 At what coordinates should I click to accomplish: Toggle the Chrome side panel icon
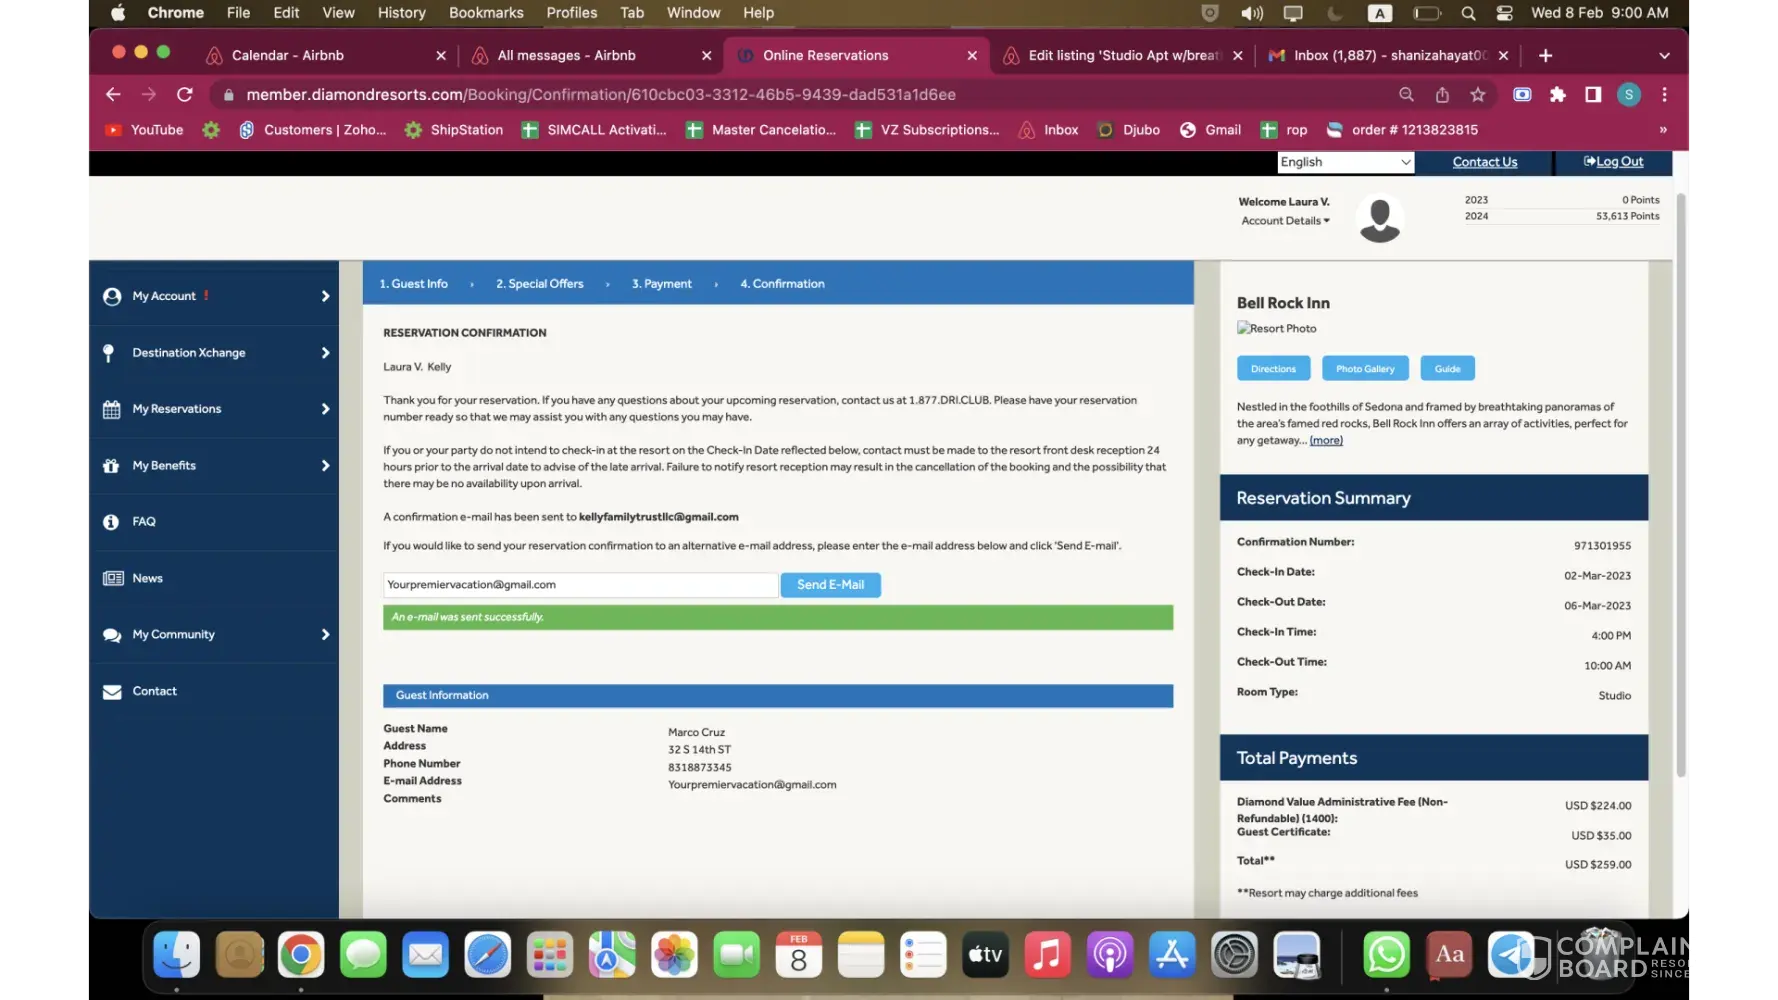1593,94
